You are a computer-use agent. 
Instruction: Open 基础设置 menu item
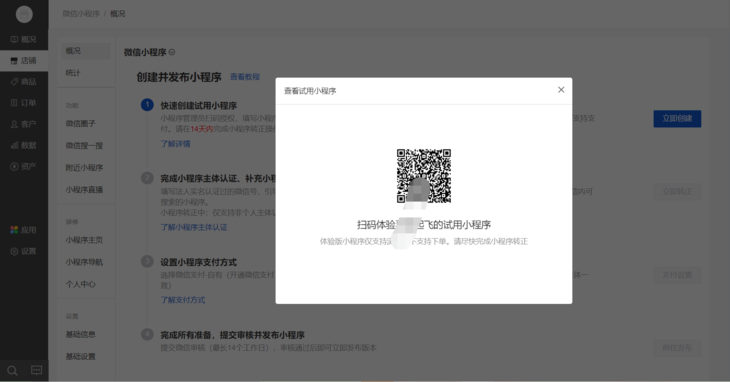pyautogui.click(x=81, y=356)
